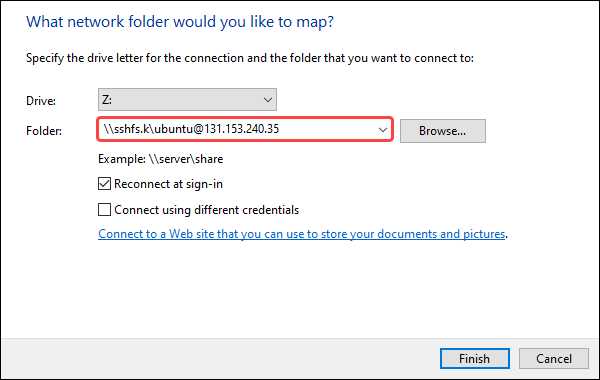Select the ubuntu@131.153.240.35 text in Folder box
This screenshot has height=380, width=600.
point(217,129)
